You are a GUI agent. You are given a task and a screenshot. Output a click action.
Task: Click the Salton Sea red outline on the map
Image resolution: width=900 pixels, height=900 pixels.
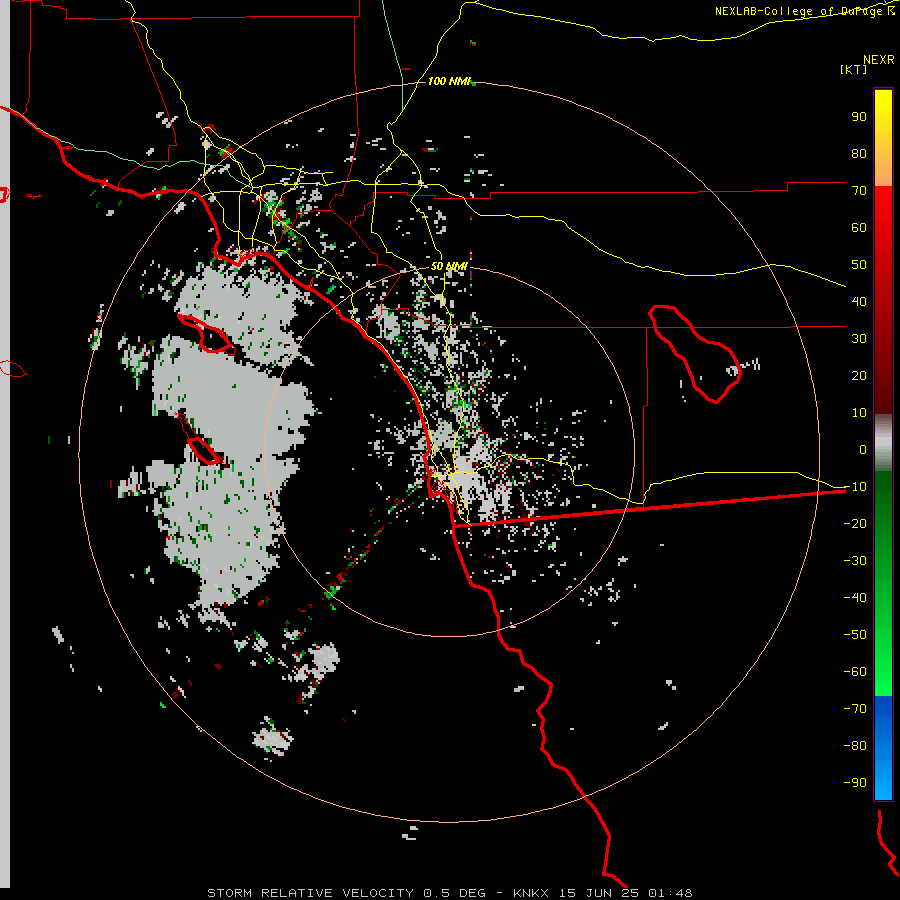click(x=695, y=354)
